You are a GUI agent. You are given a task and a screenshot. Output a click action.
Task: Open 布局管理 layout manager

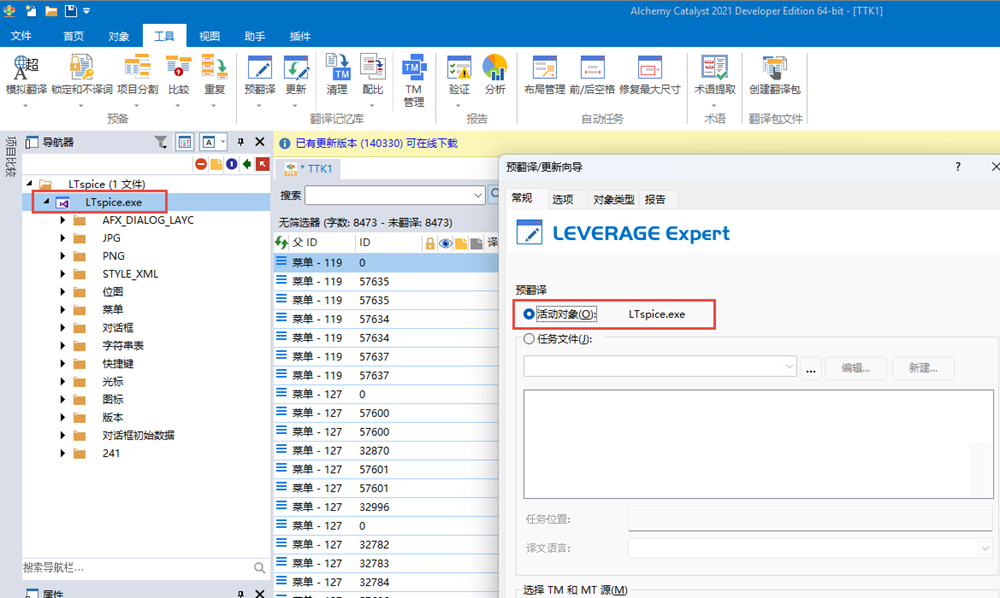pyautogui.click(x=544, y=75)
